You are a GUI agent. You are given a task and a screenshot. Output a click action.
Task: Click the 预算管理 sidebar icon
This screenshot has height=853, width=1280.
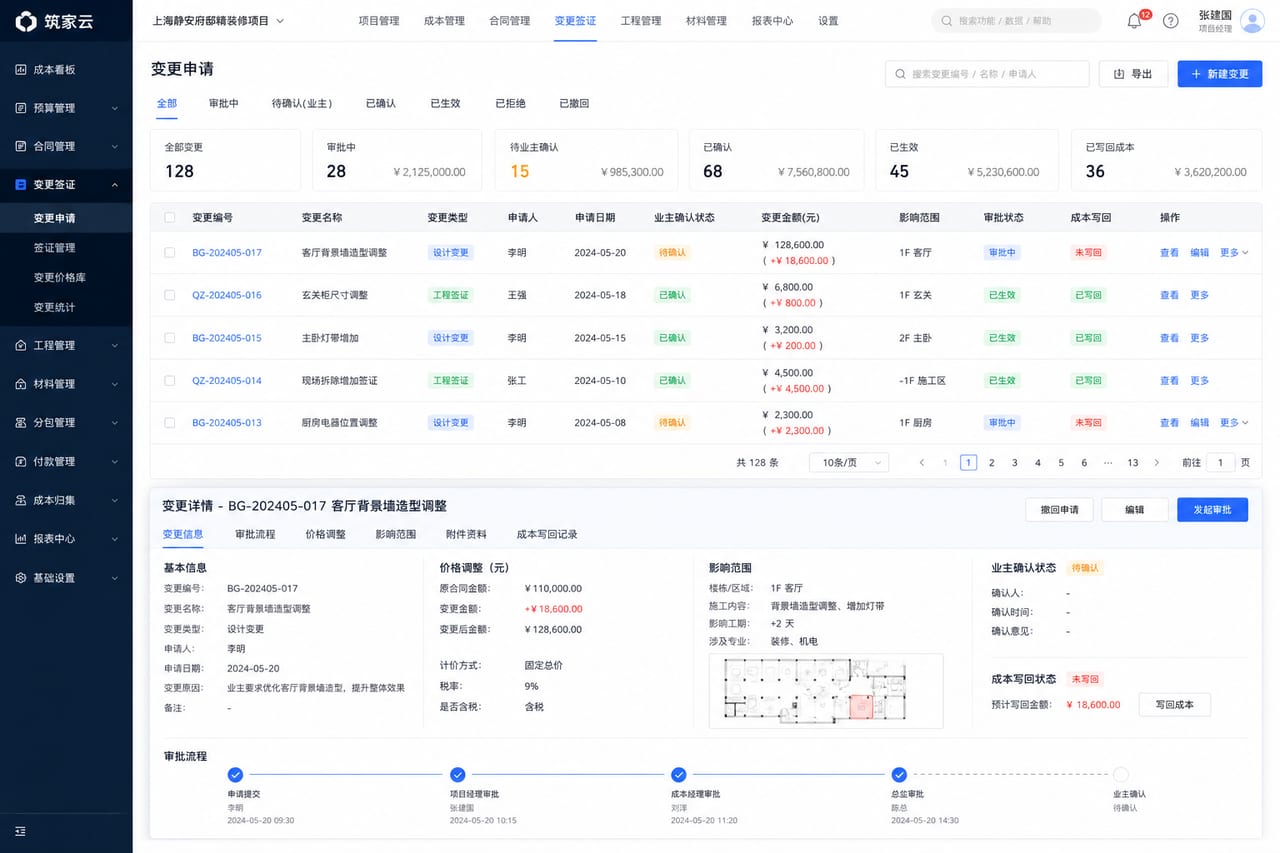coord(21,108)
